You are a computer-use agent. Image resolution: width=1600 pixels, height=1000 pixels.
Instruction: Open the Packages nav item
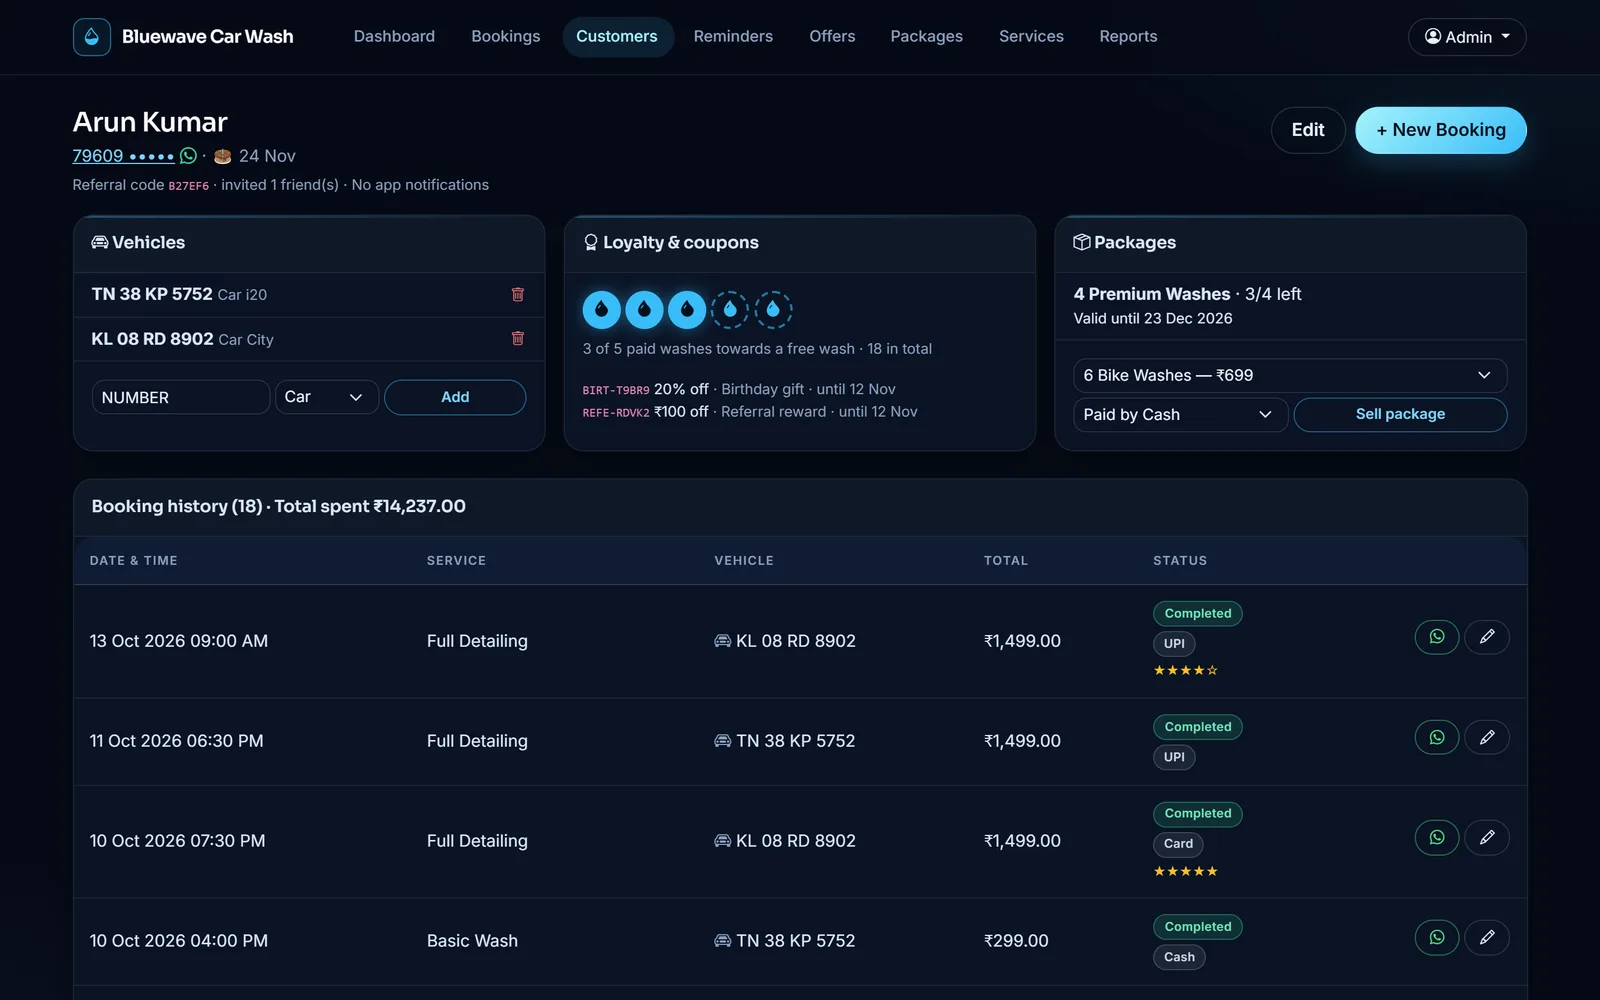927,37
